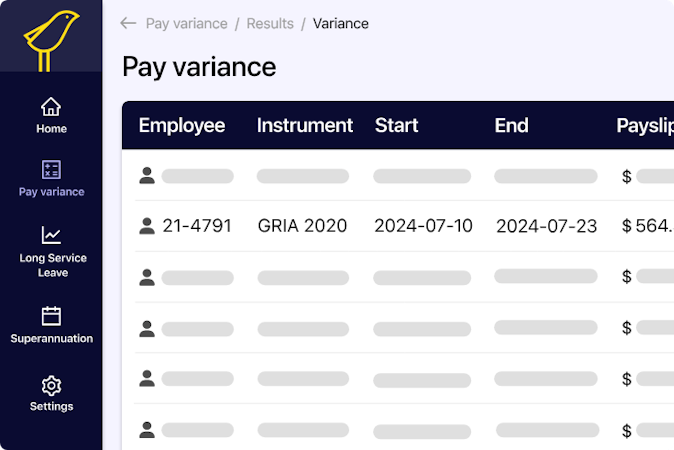The height and width of the screenshot is (450, 674).
Task: Click person icon beside employee 21-4791
Action: 147,226
